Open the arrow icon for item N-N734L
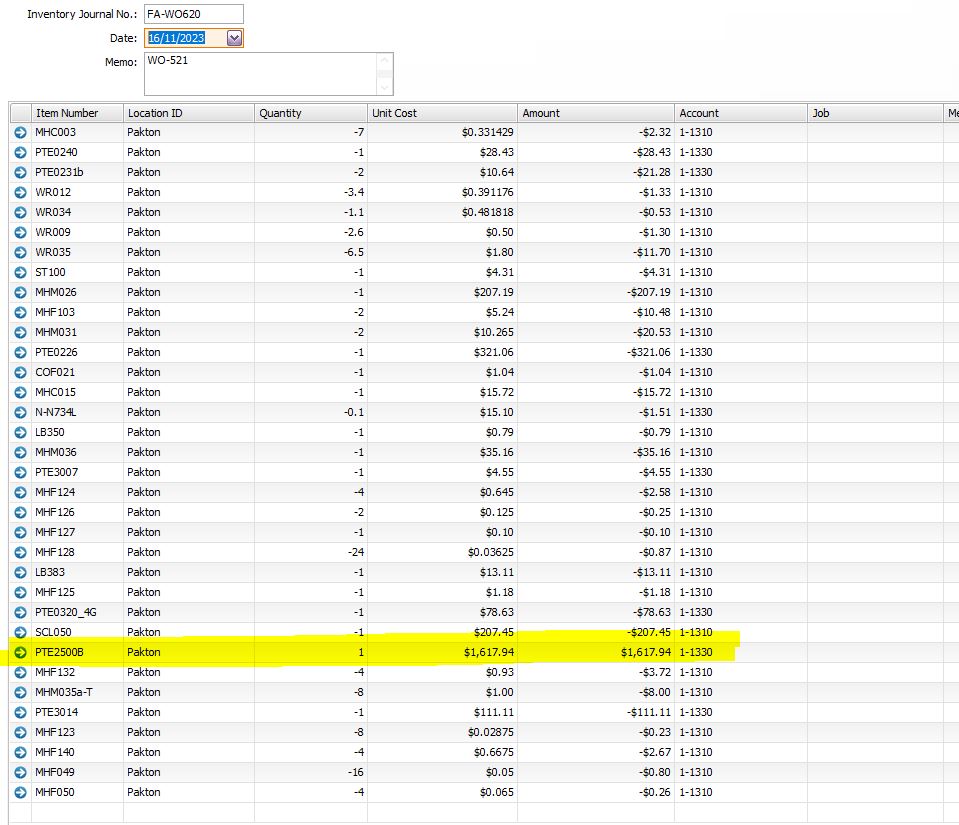This screenshot has width=959, height=825. [x=20, y=412]
